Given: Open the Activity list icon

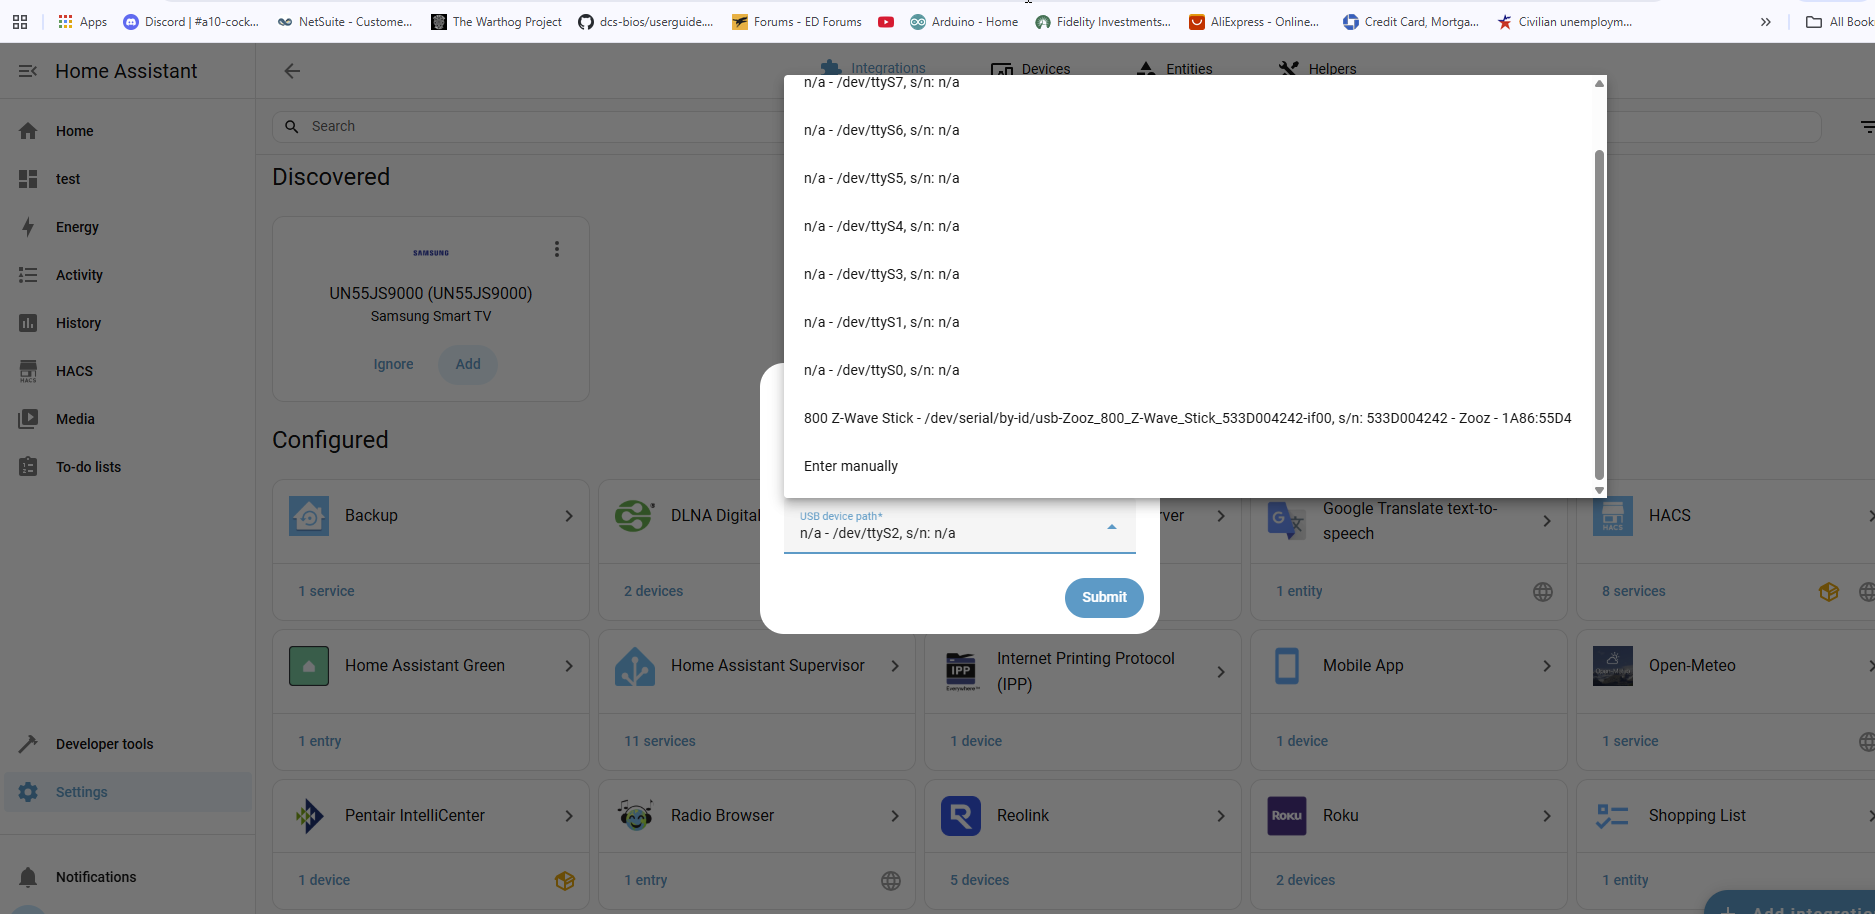Looking at the screenshot, I should tap(28, 275).
